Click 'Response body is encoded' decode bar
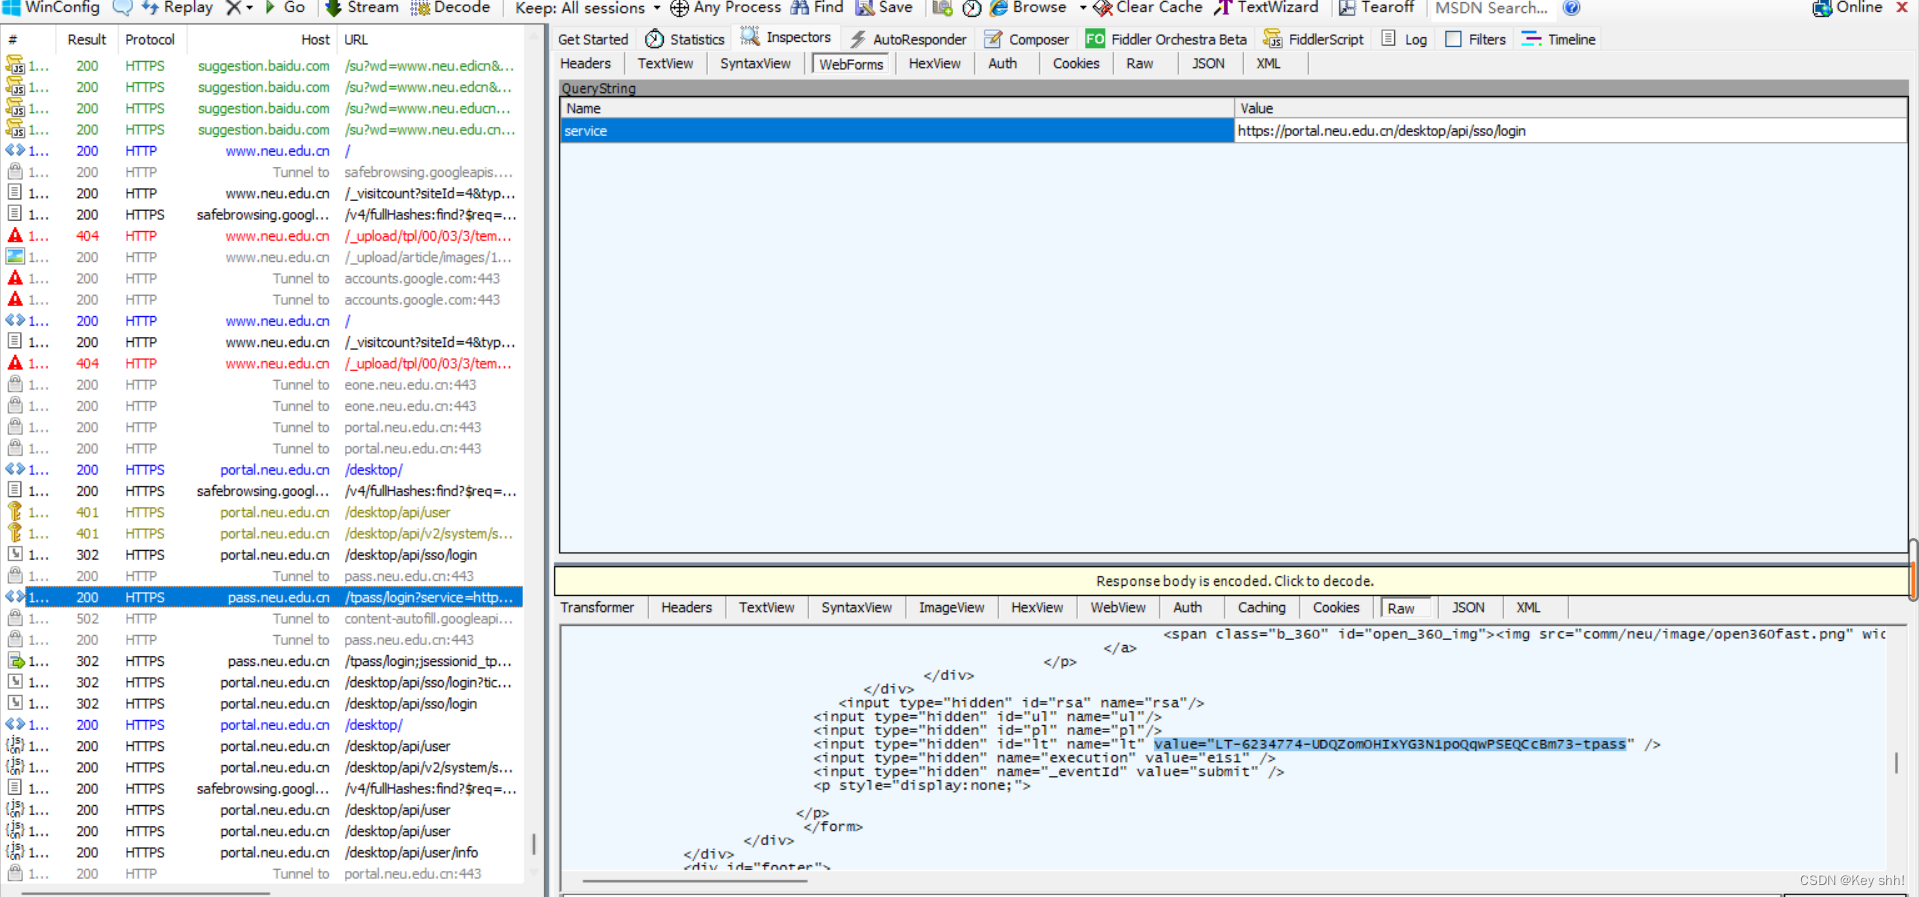 click(1234, 581)
